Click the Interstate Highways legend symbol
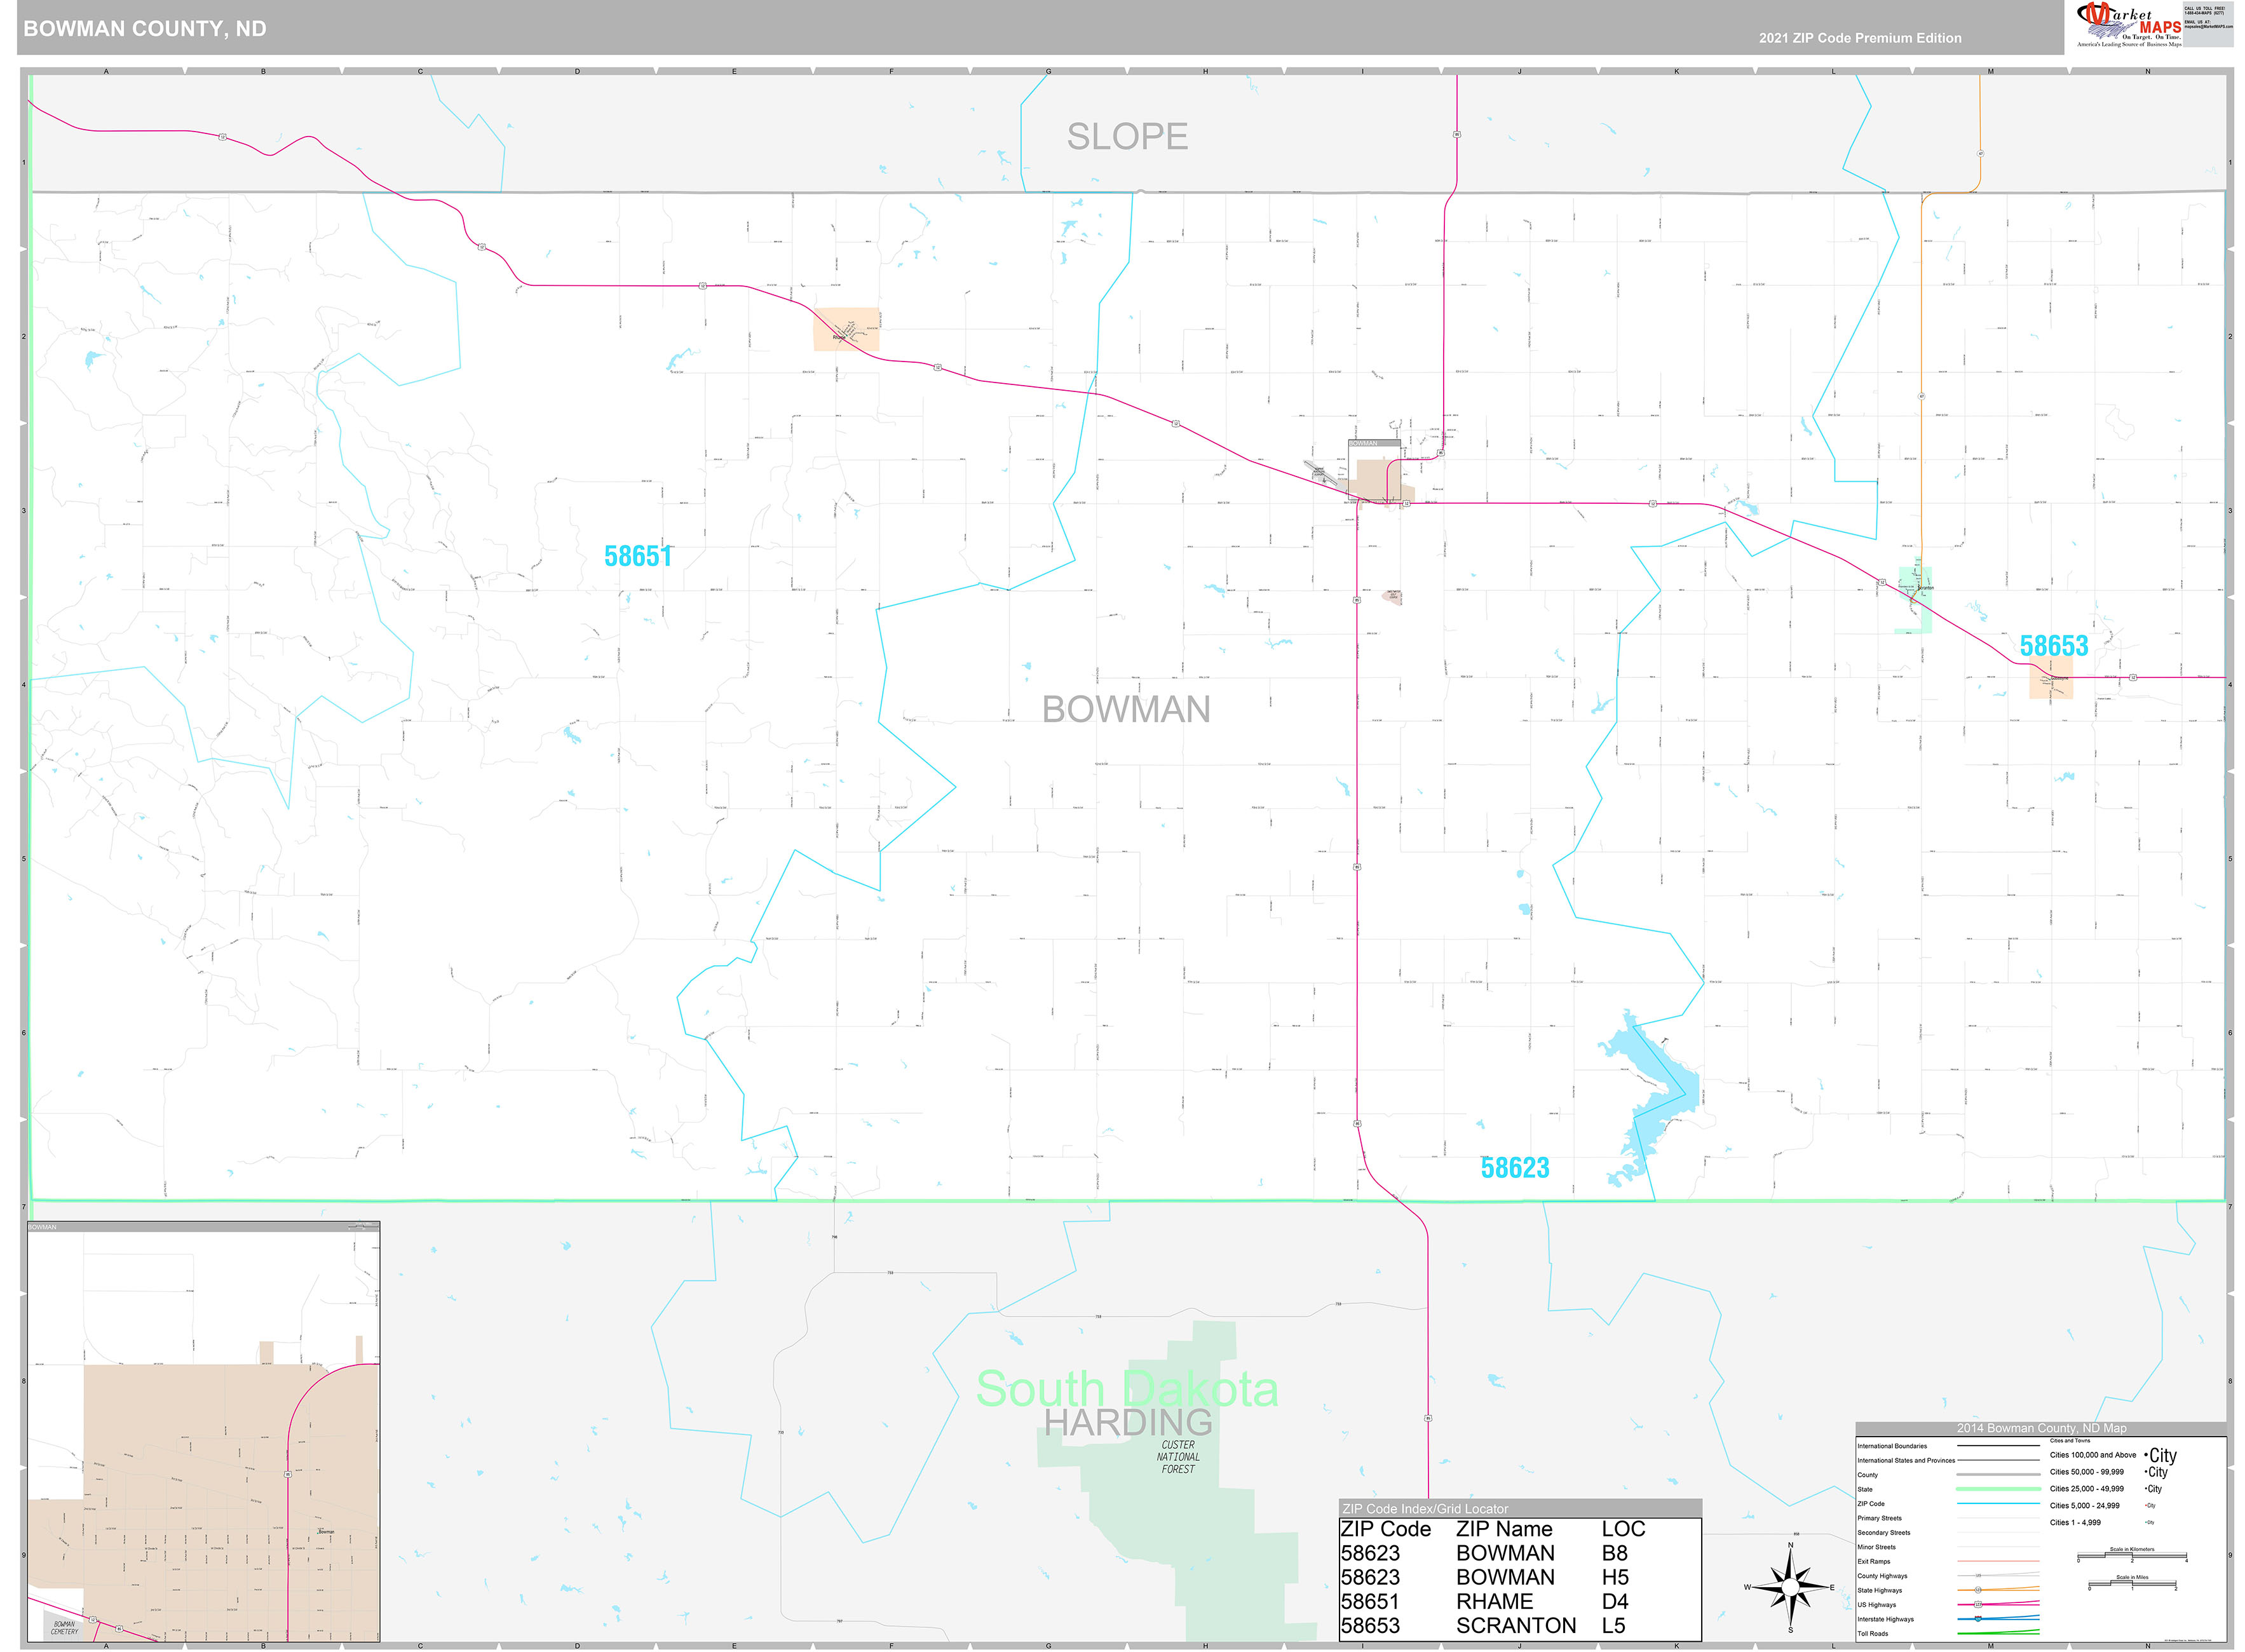The width and height of the screenshot is (2245, 1652). [1997, 1619]
